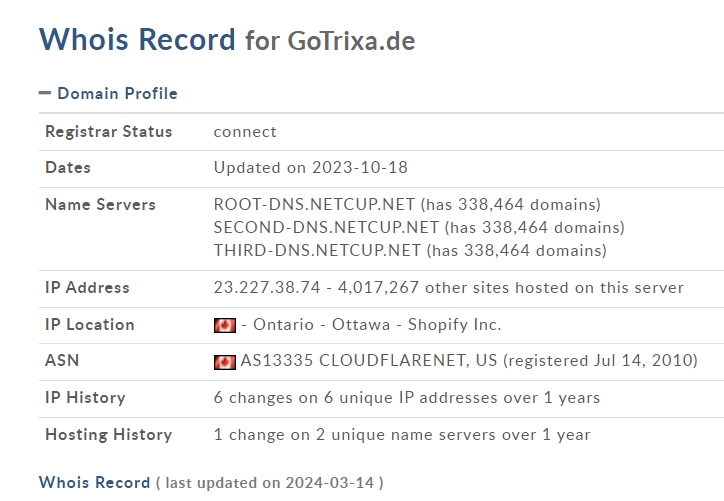Click the Name Servers label

click(x=100, y=205)
